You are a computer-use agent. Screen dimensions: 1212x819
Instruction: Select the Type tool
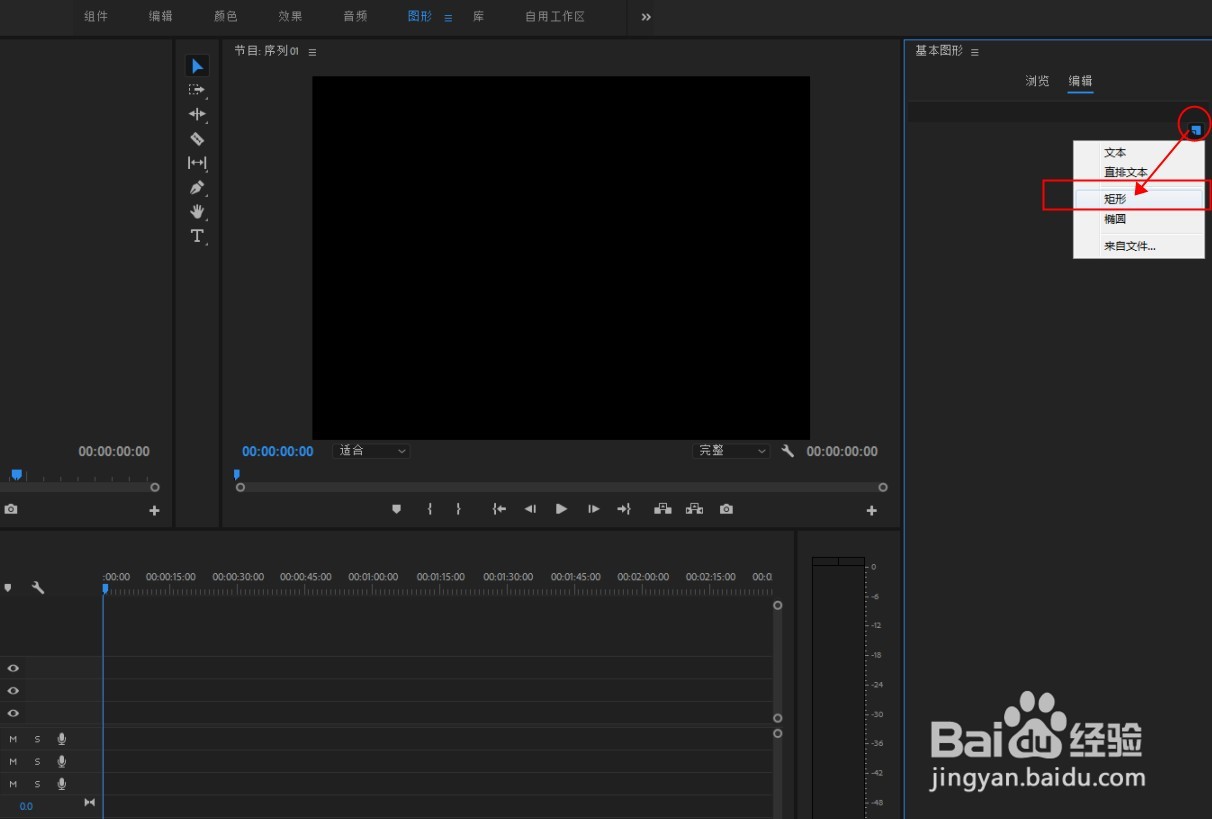[197, 236]
